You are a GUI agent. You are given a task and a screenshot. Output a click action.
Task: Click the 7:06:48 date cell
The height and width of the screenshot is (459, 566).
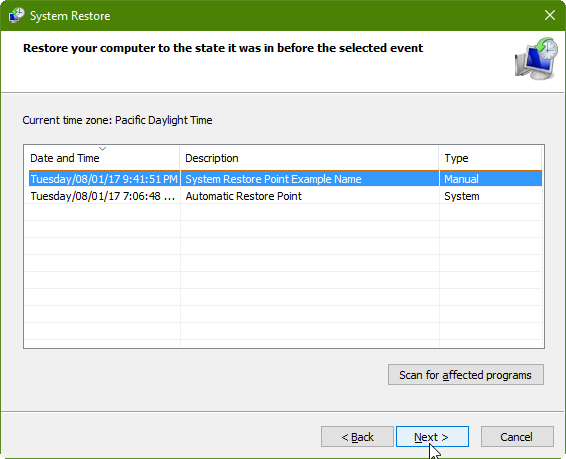point(103,196)
